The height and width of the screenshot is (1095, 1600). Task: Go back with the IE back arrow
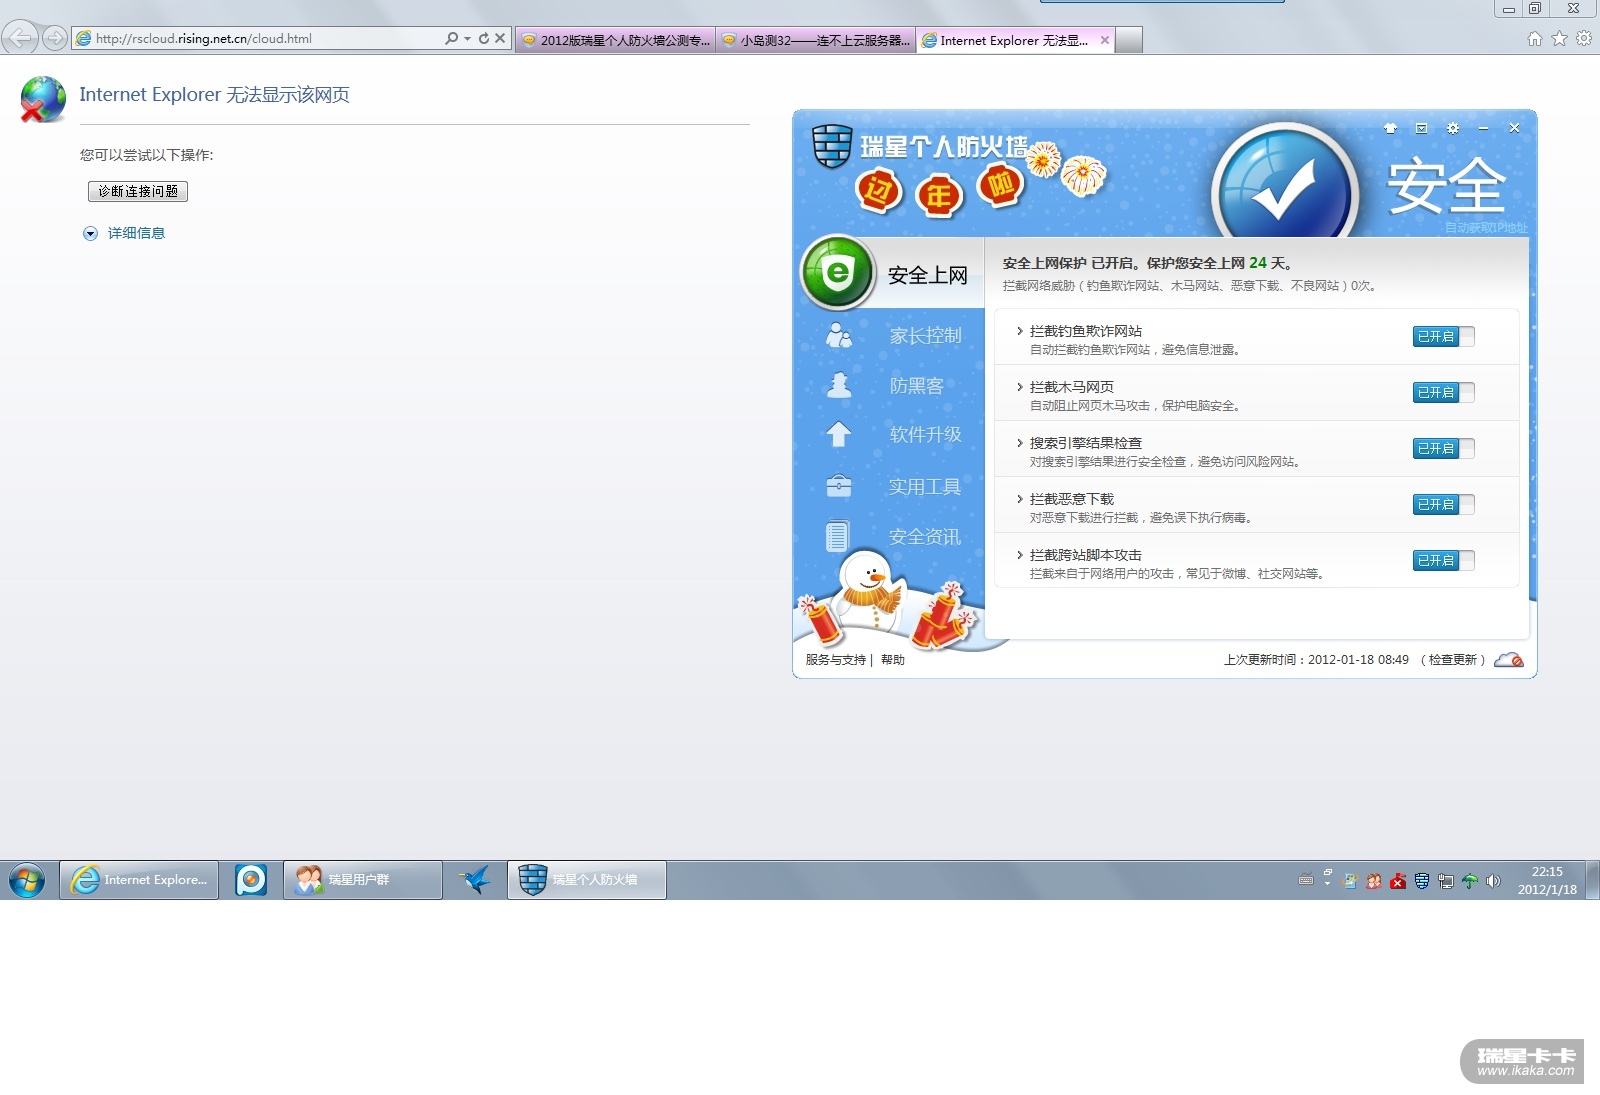pos(20,38)
